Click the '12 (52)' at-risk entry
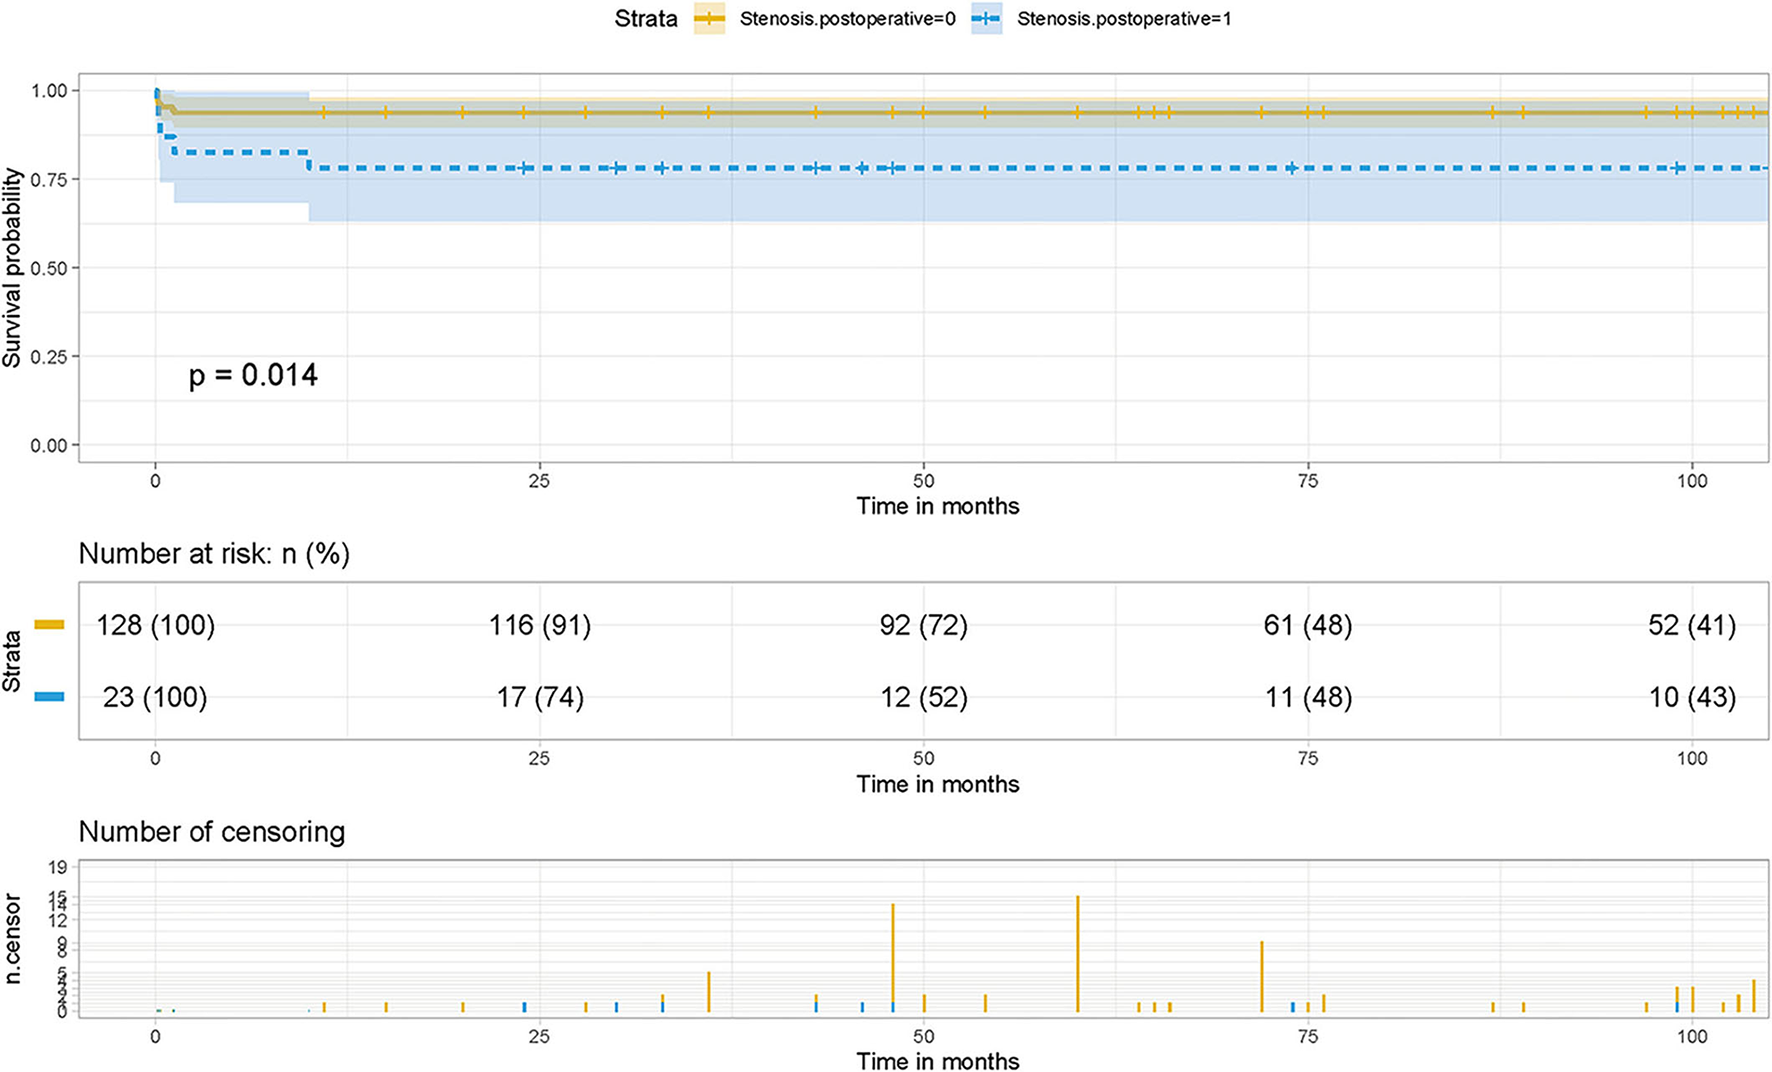The width and height of the screenshot is (1772, 1072). tap(924, 696)
